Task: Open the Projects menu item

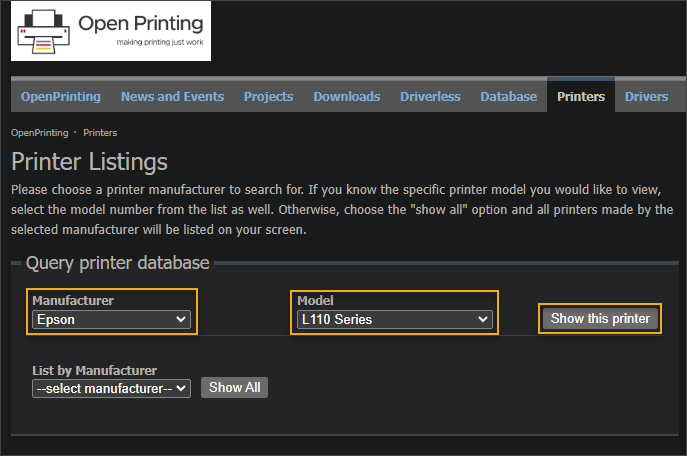Action: coord(268,96)
